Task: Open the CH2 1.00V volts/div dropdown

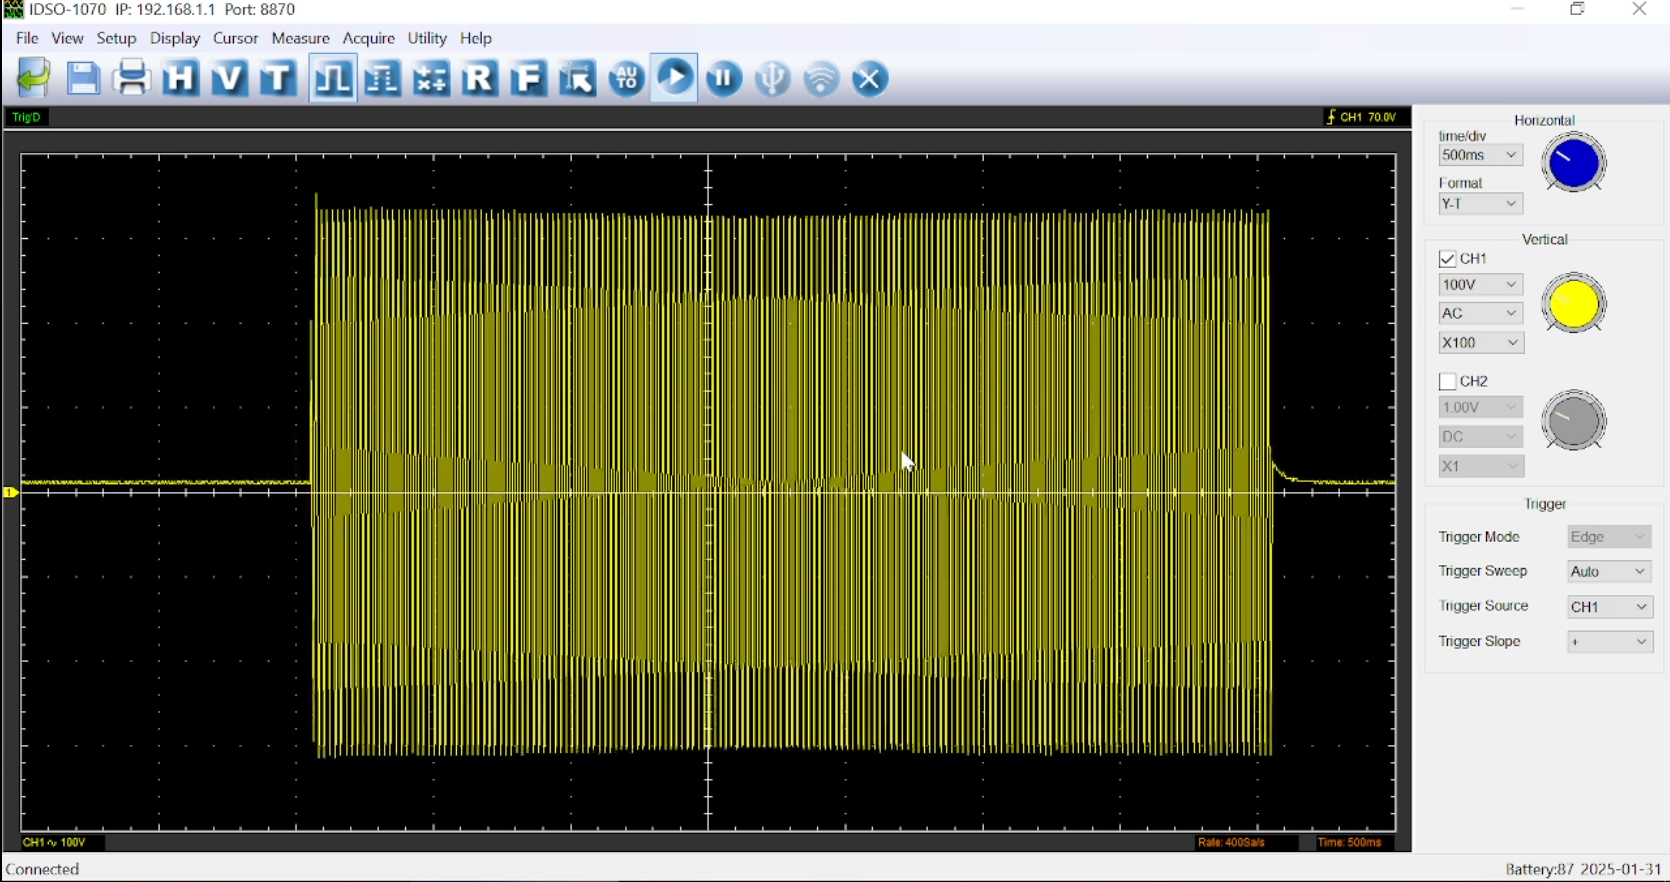Action: pyautogui.click(x=1480, y=408)
